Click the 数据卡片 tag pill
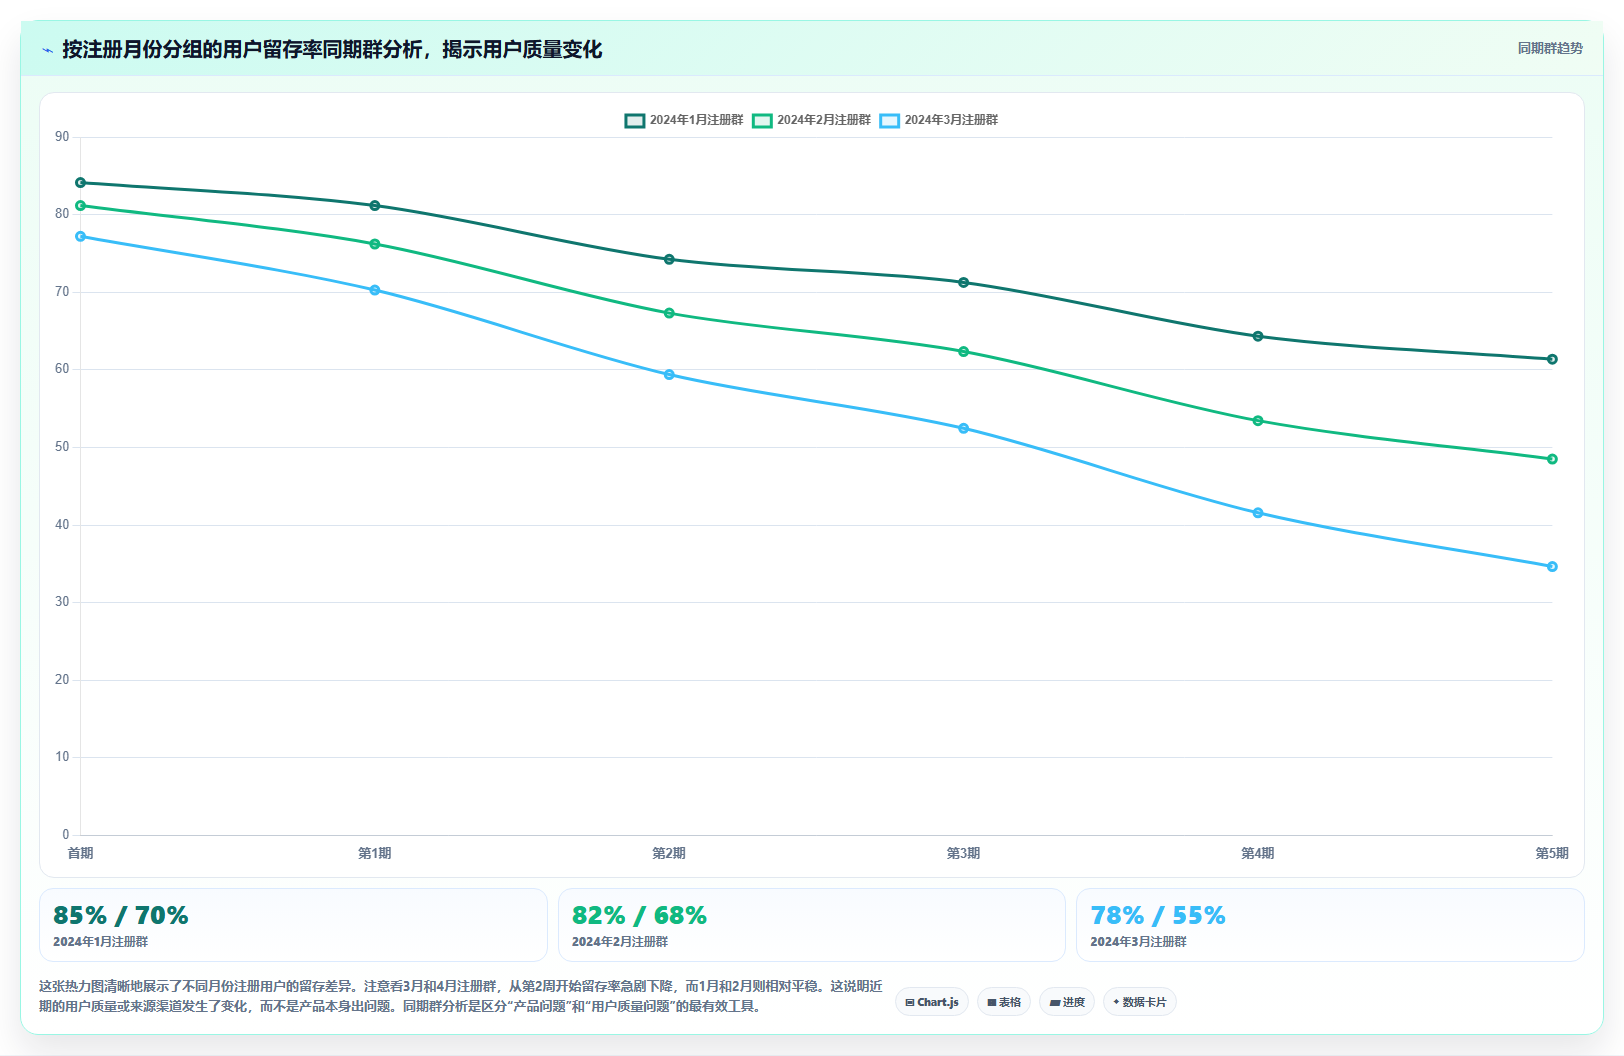The width and height of the screenshot is (1624, 1056). [1140, 1002]
